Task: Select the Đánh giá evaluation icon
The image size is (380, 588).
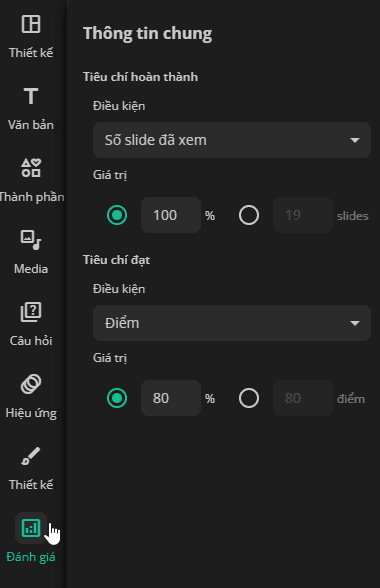Action: click(31, 528)
